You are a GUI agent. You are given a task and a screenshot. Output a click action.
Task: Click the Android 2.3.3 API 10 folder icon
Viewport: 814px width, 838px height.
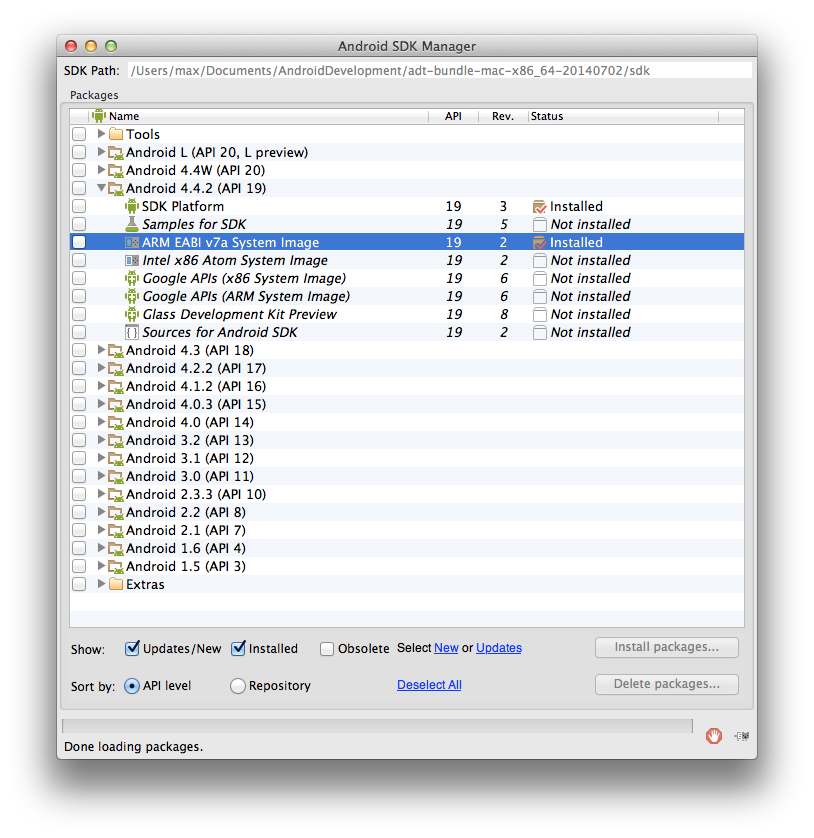[x=116, y=494]
